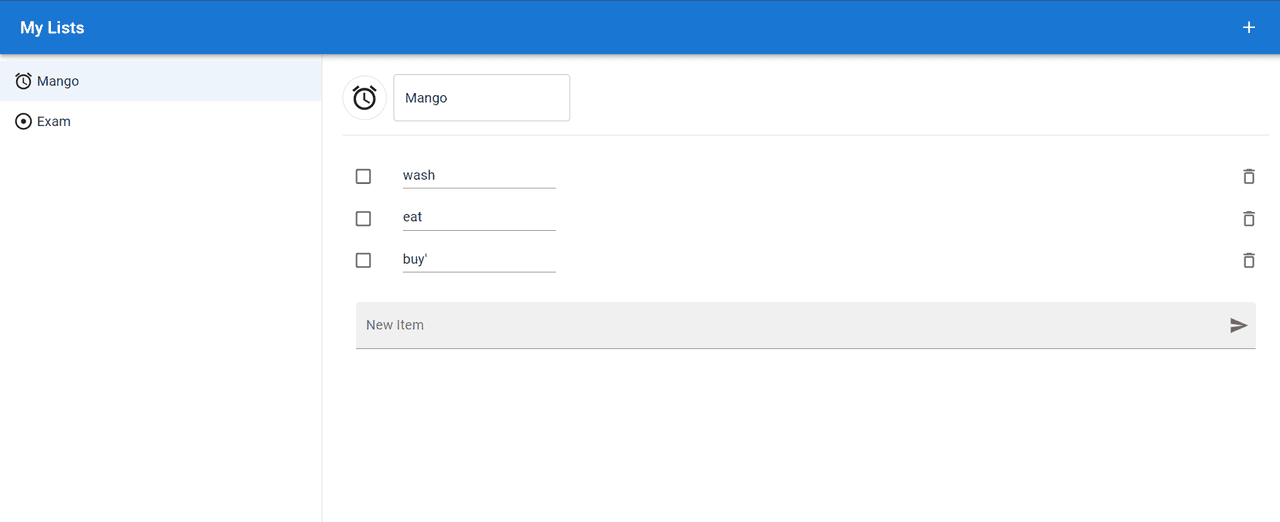Select the Mango list in sidebar
Image resolution: width=1280 pixels, height=522 pixels.
coord(58,81)
